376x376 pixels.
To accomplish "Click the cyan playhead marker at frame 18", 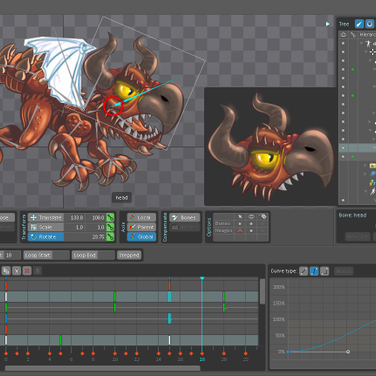I will click(202, 278).
